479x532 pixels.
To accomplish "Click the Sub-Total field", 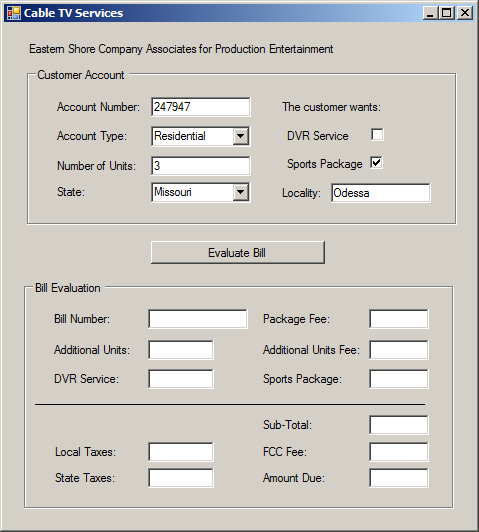I will [399, 425].
